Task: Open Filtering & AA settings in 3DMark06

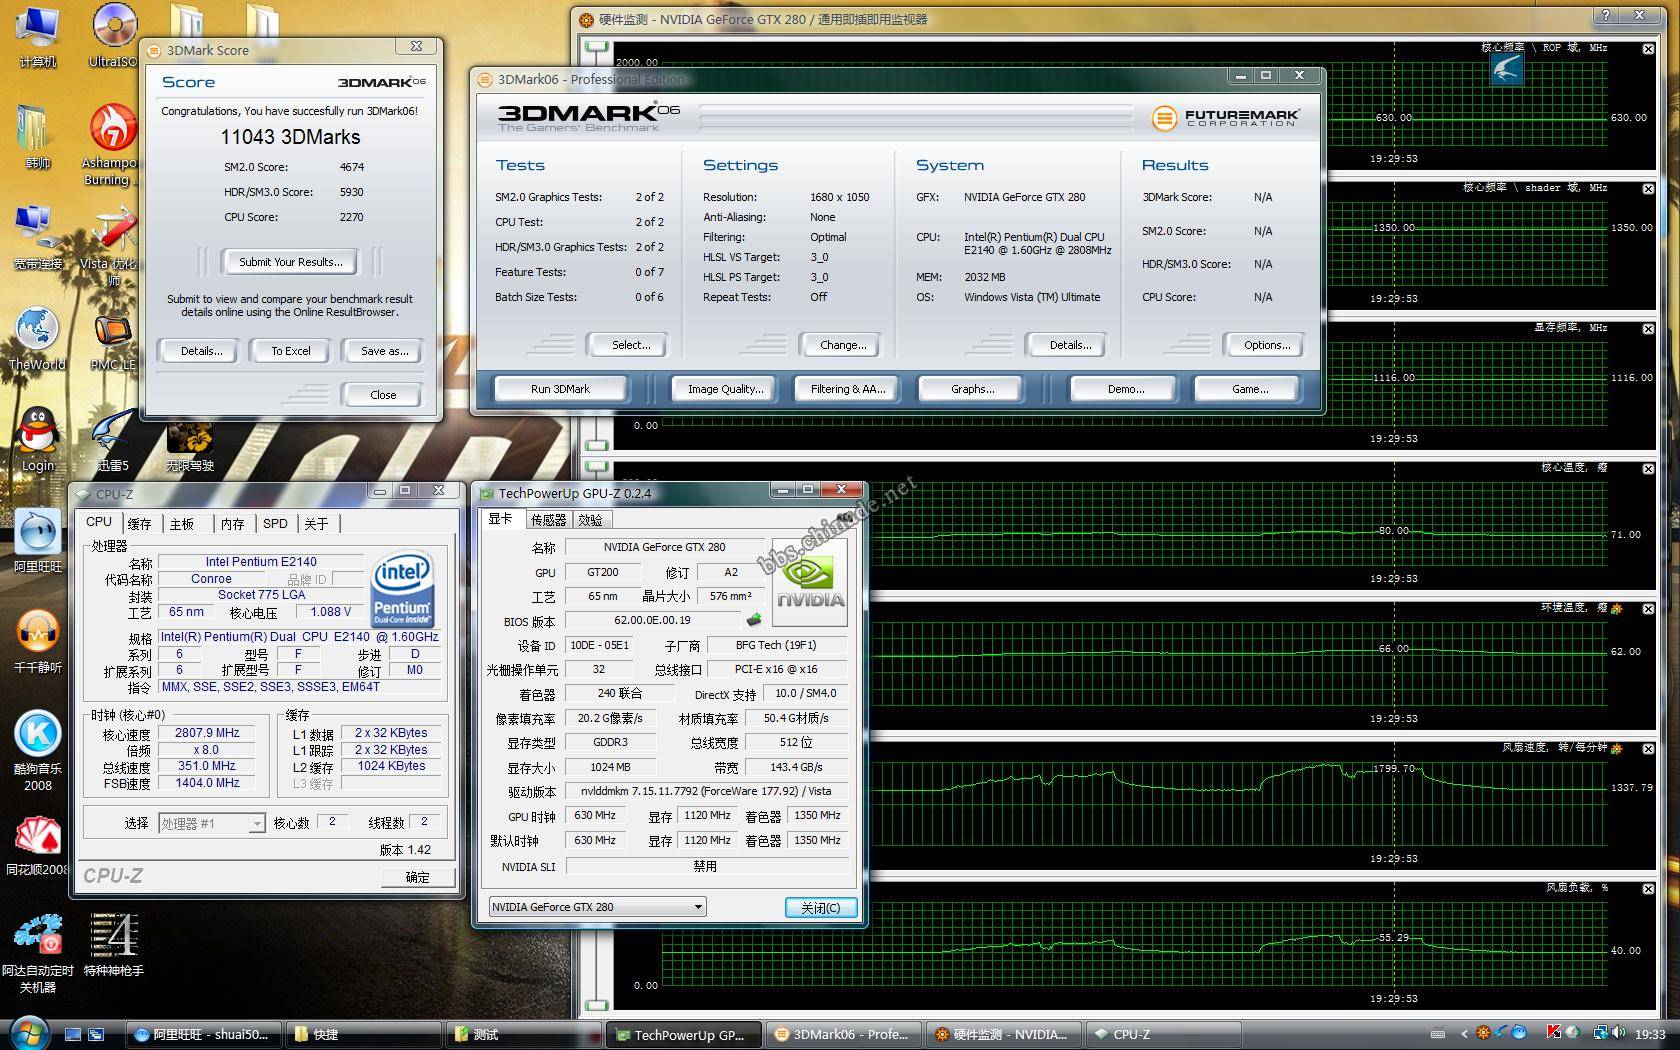Action: click(x=848, y=389)
